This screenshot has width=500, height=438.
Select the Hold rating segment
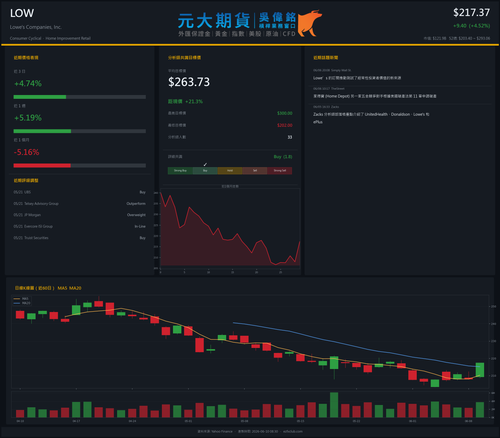pyautogui.click(x=230, y=171)
